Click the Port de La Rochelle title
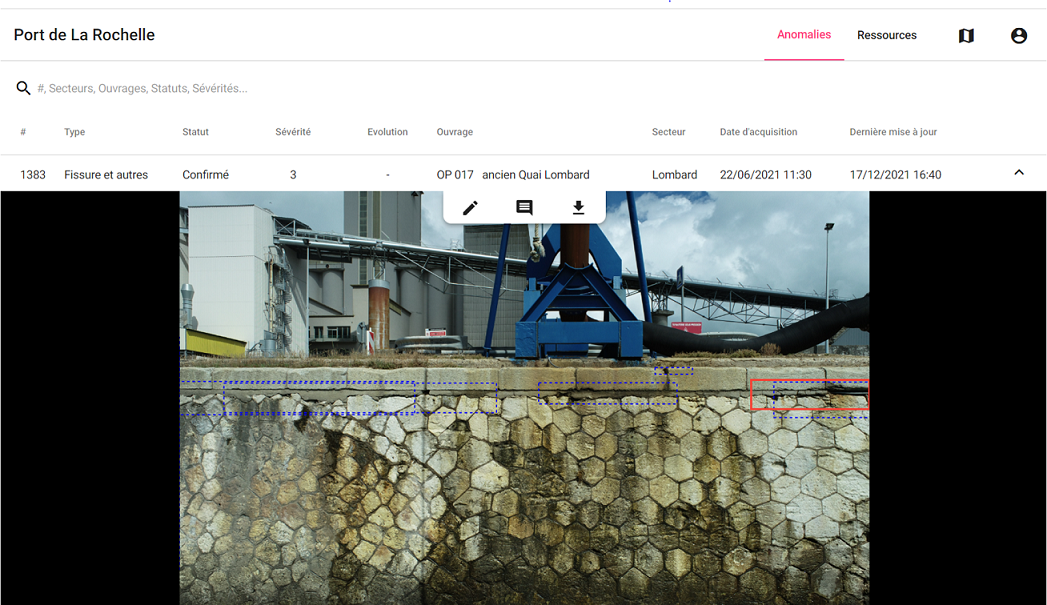Image resolution: width=1047 pixels, height=605 pixels. coord(84,35)
